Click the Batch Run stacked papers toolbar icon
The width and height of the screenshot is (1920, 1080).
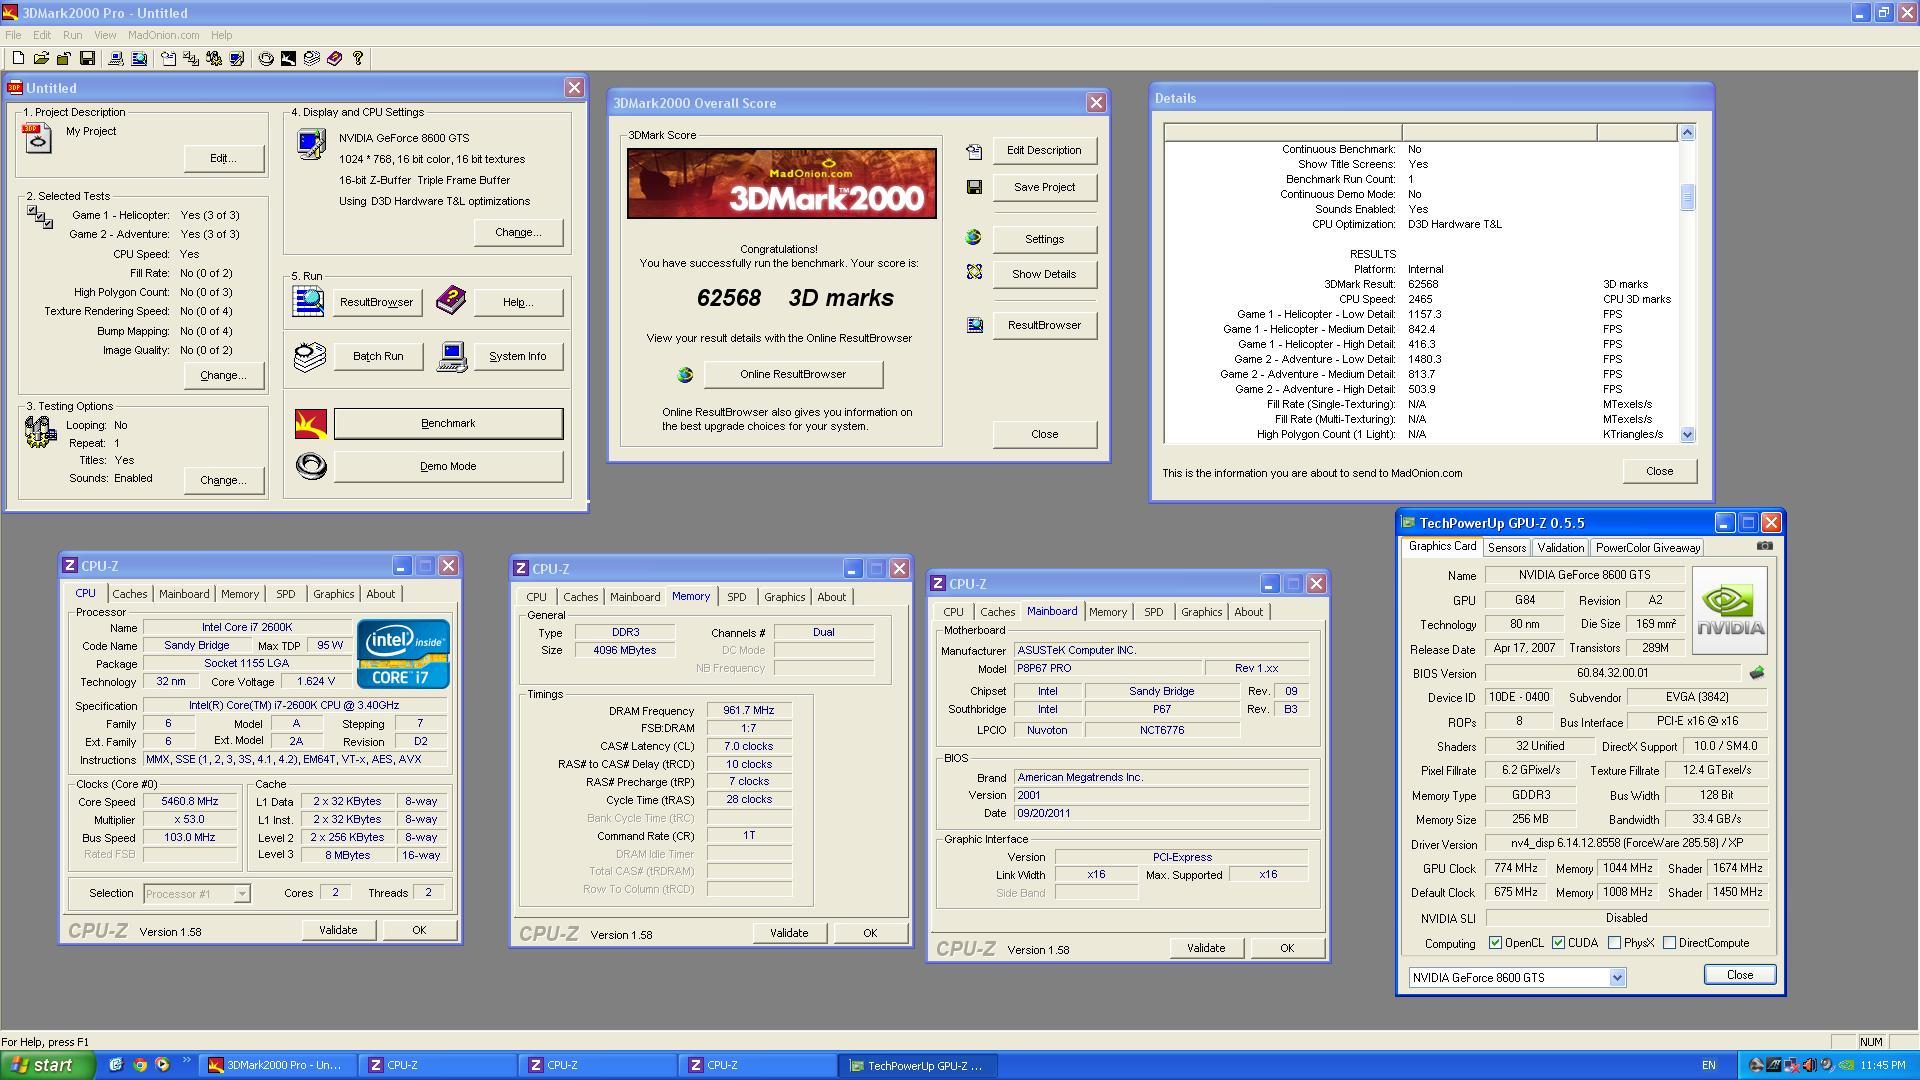tap(312, 59)
